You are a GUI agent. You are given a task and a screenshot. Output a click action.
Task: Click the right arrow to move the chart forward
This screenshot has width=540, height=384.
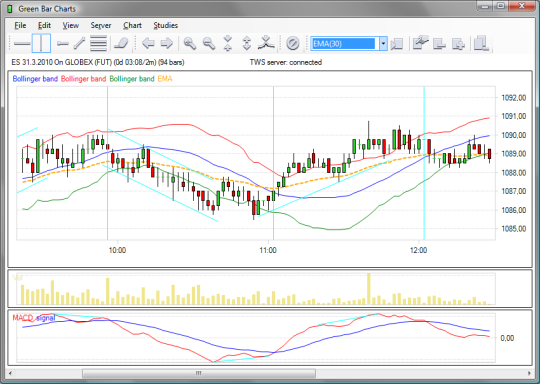pyautogui.click(x=167, y=43)
